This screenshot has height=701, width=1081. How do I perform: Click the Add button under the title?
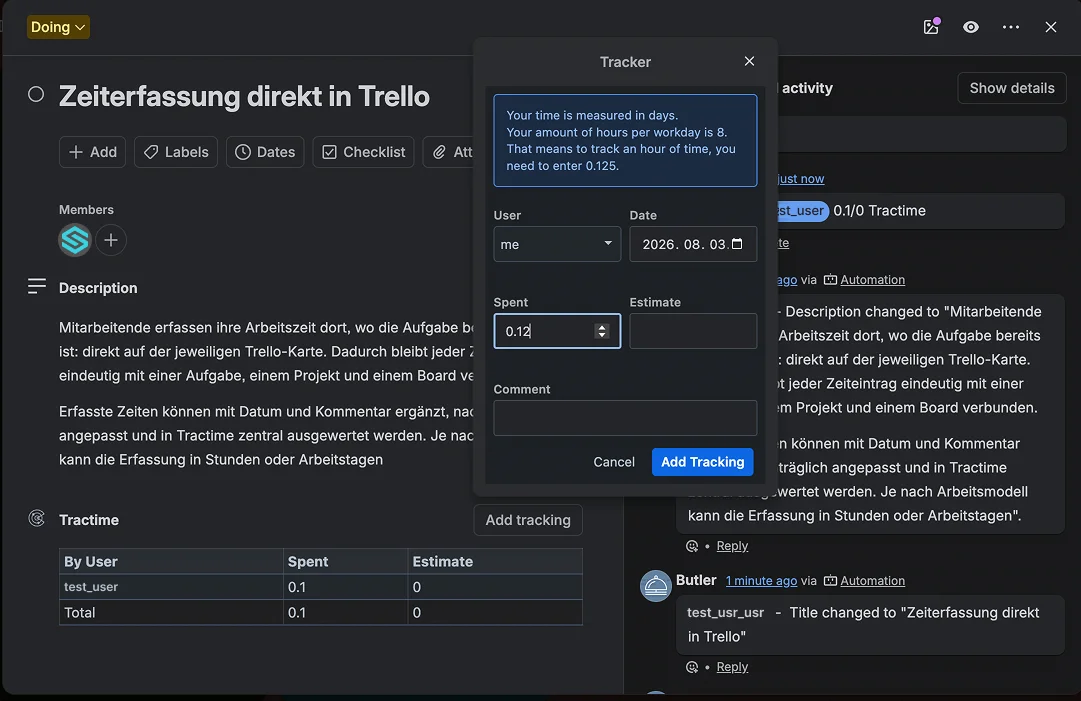coord(92,152)
